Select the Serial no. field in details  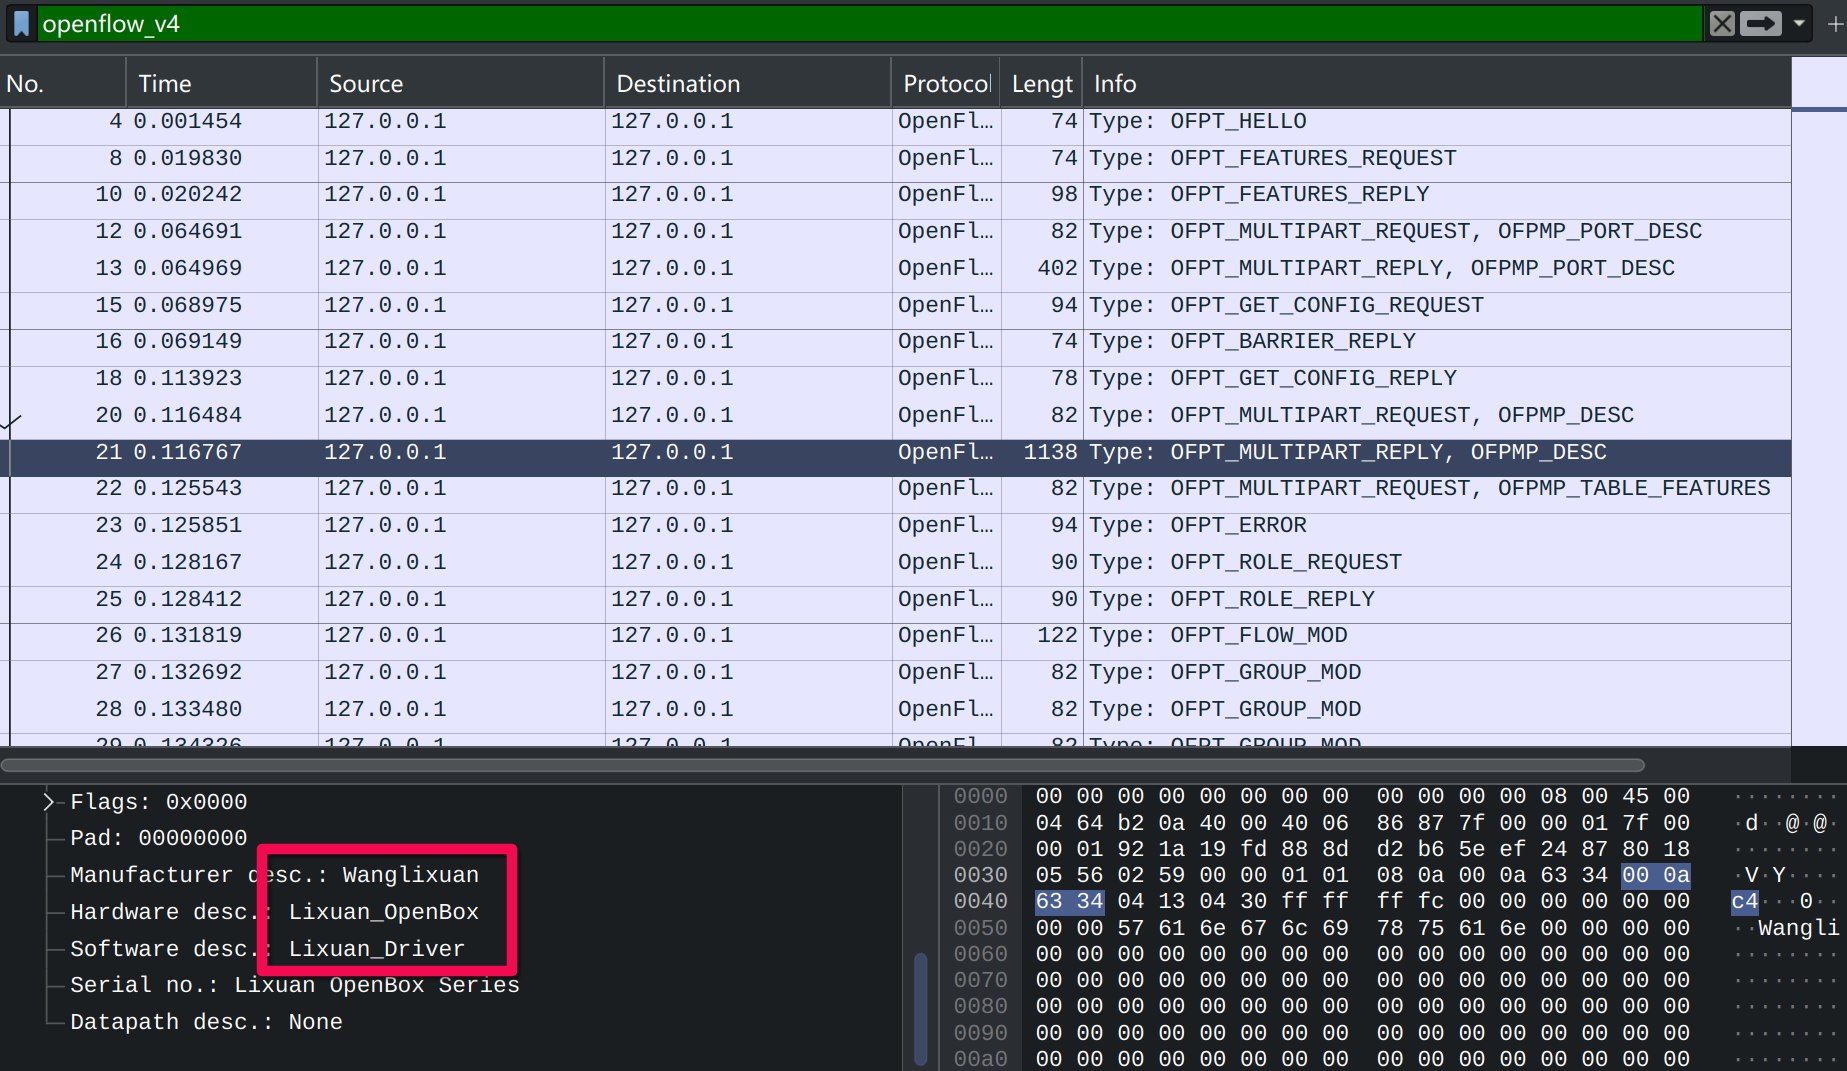tap(294, 985)
